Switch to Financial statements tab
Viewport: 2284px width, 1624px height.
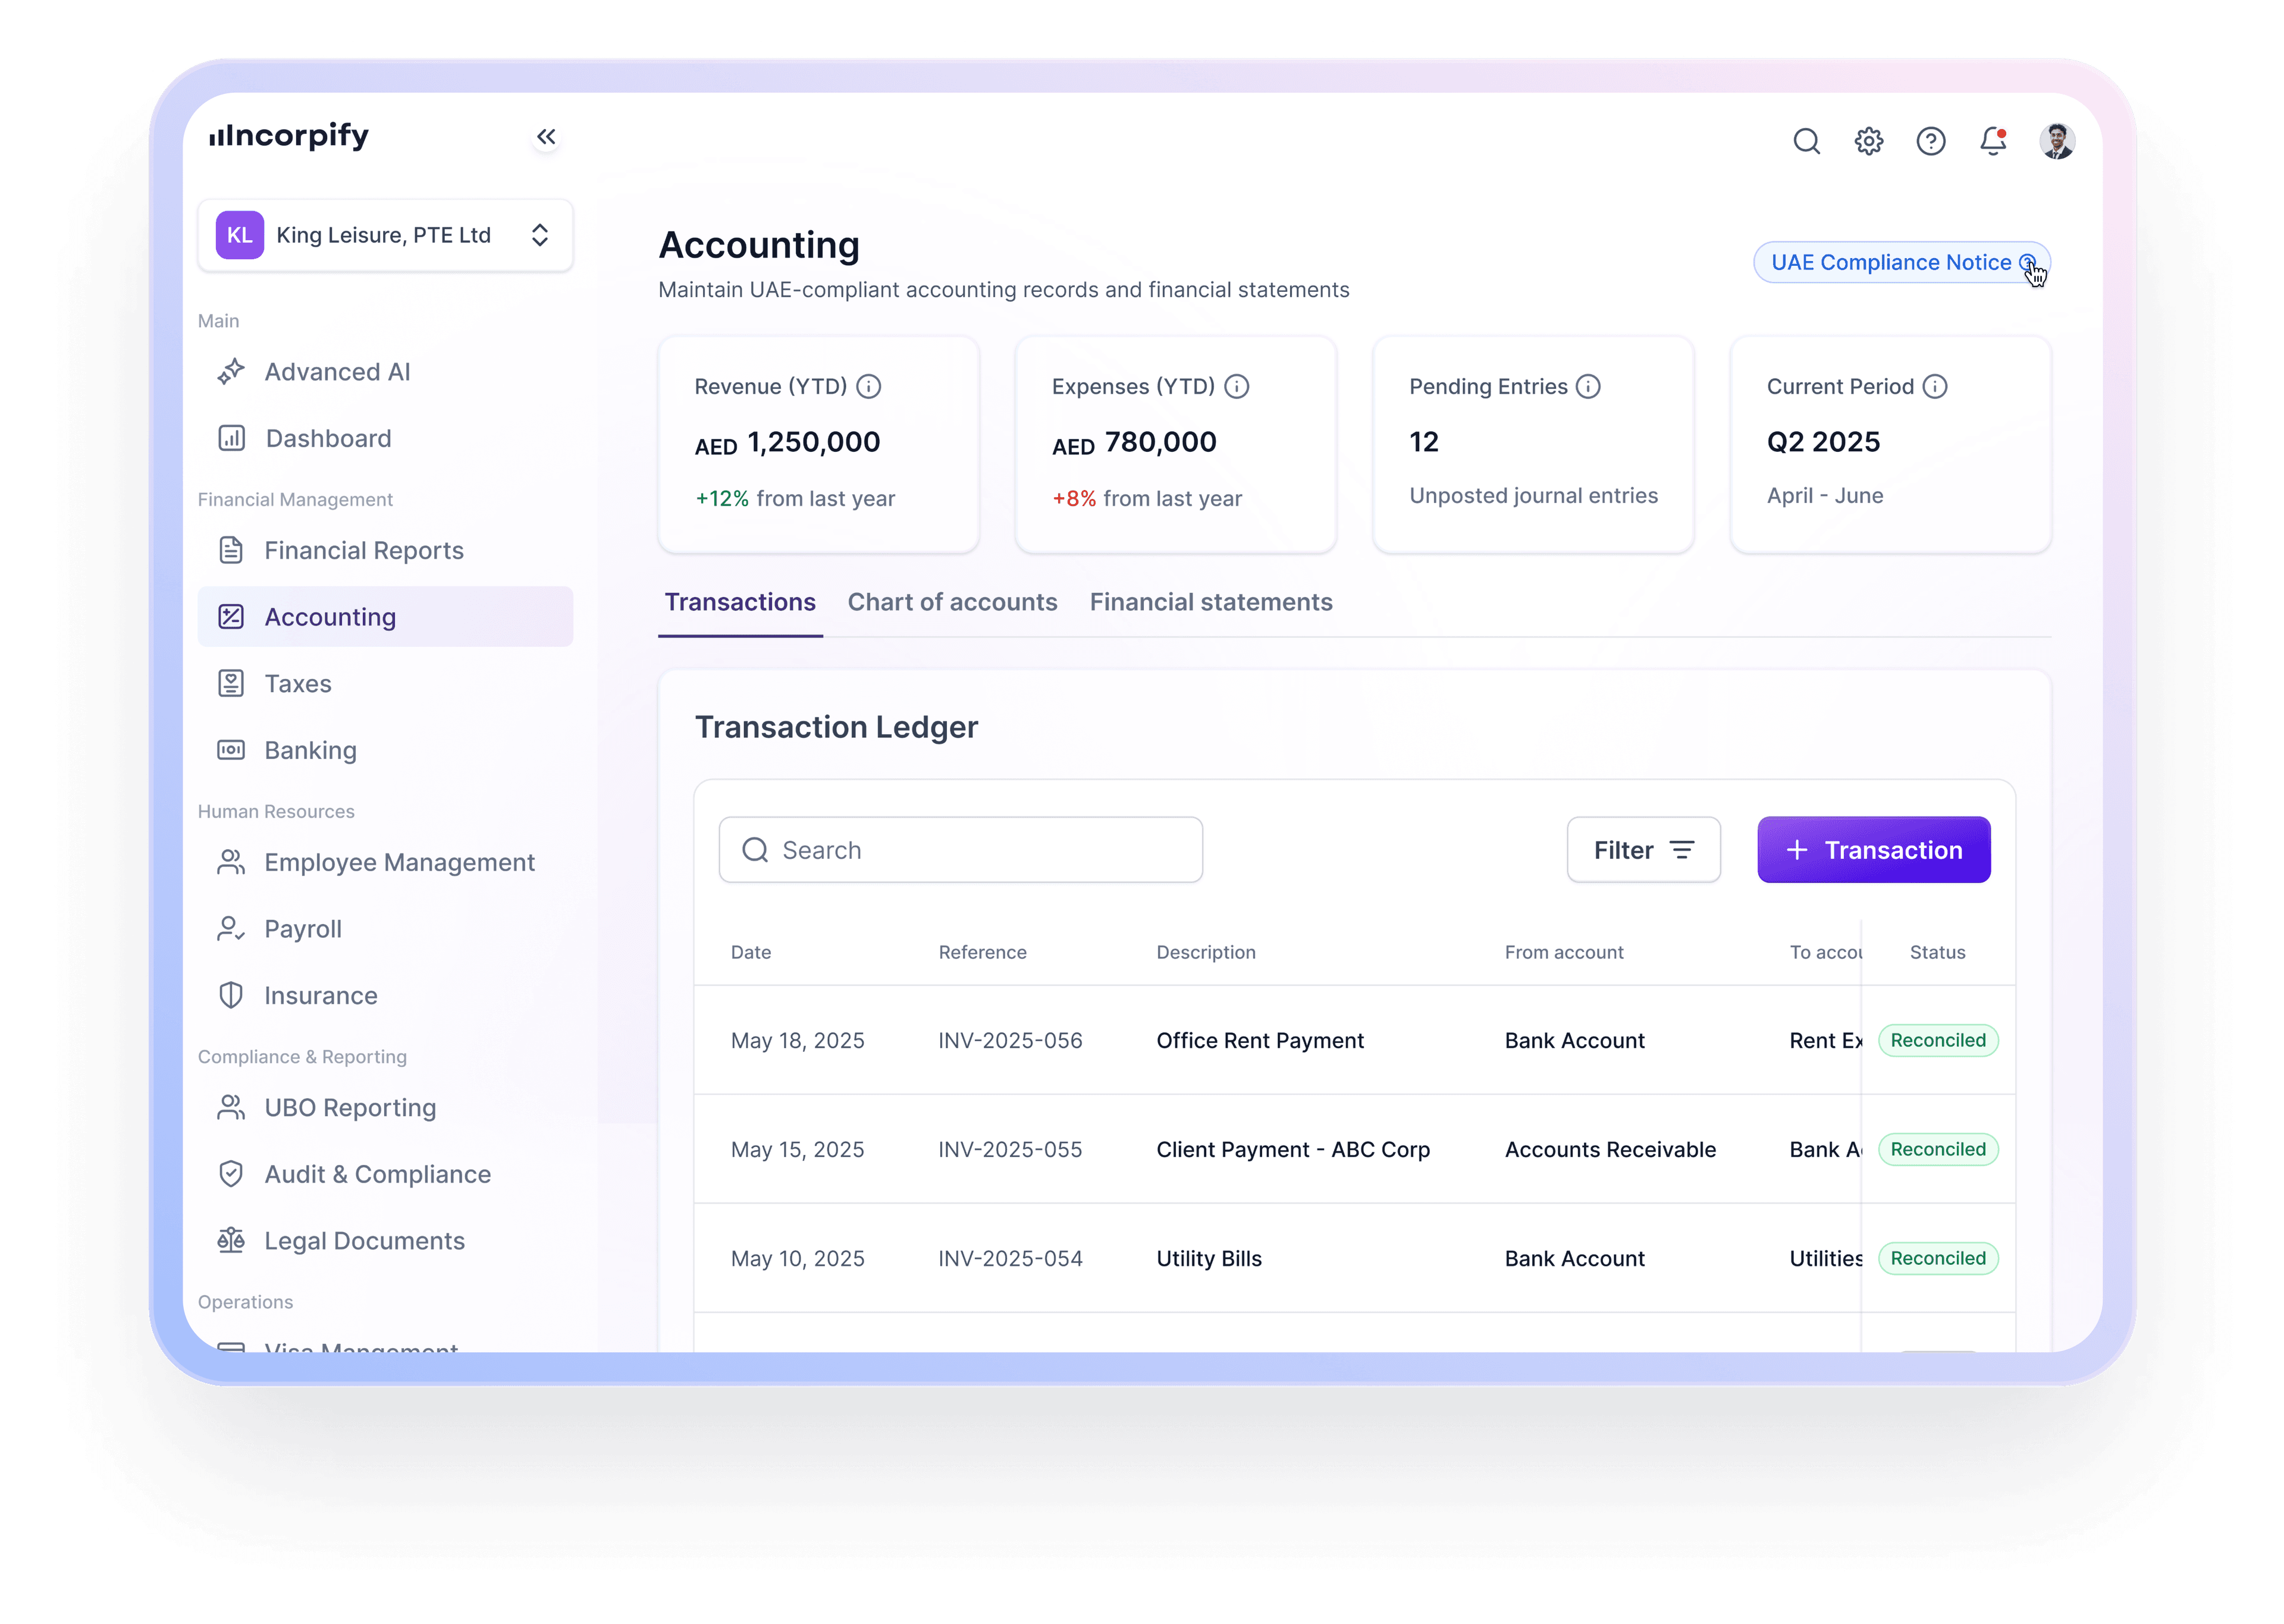coord(1211,602)
